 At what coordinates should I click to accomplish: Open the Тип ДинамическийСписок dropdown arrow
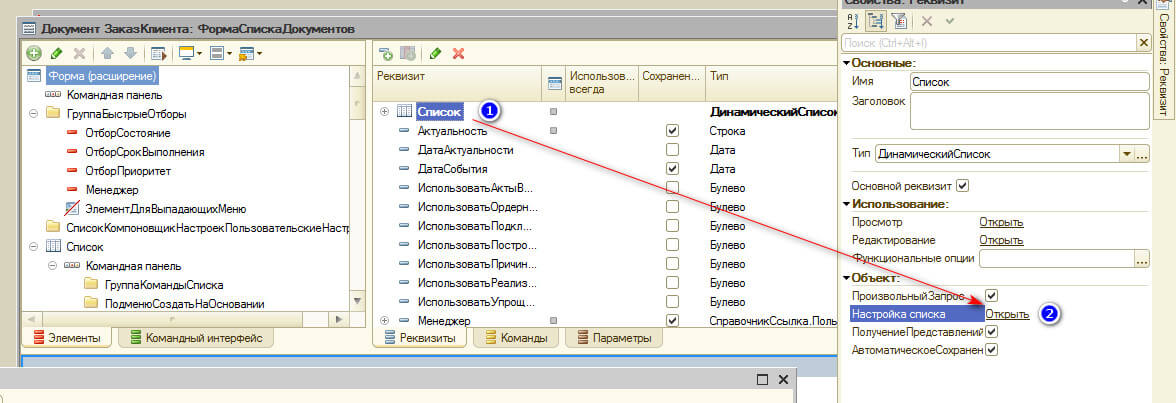(x=1127, y=154)
